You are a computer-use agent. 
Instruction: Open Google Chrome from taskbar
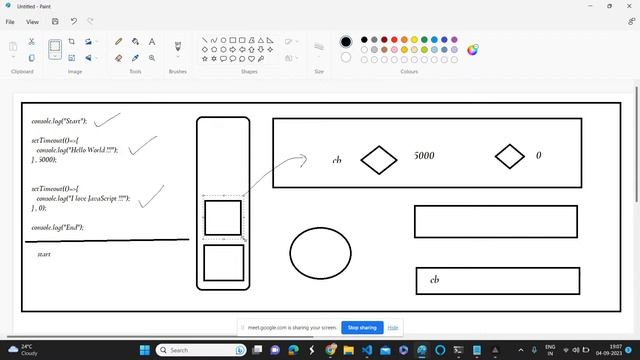[330, 350]
